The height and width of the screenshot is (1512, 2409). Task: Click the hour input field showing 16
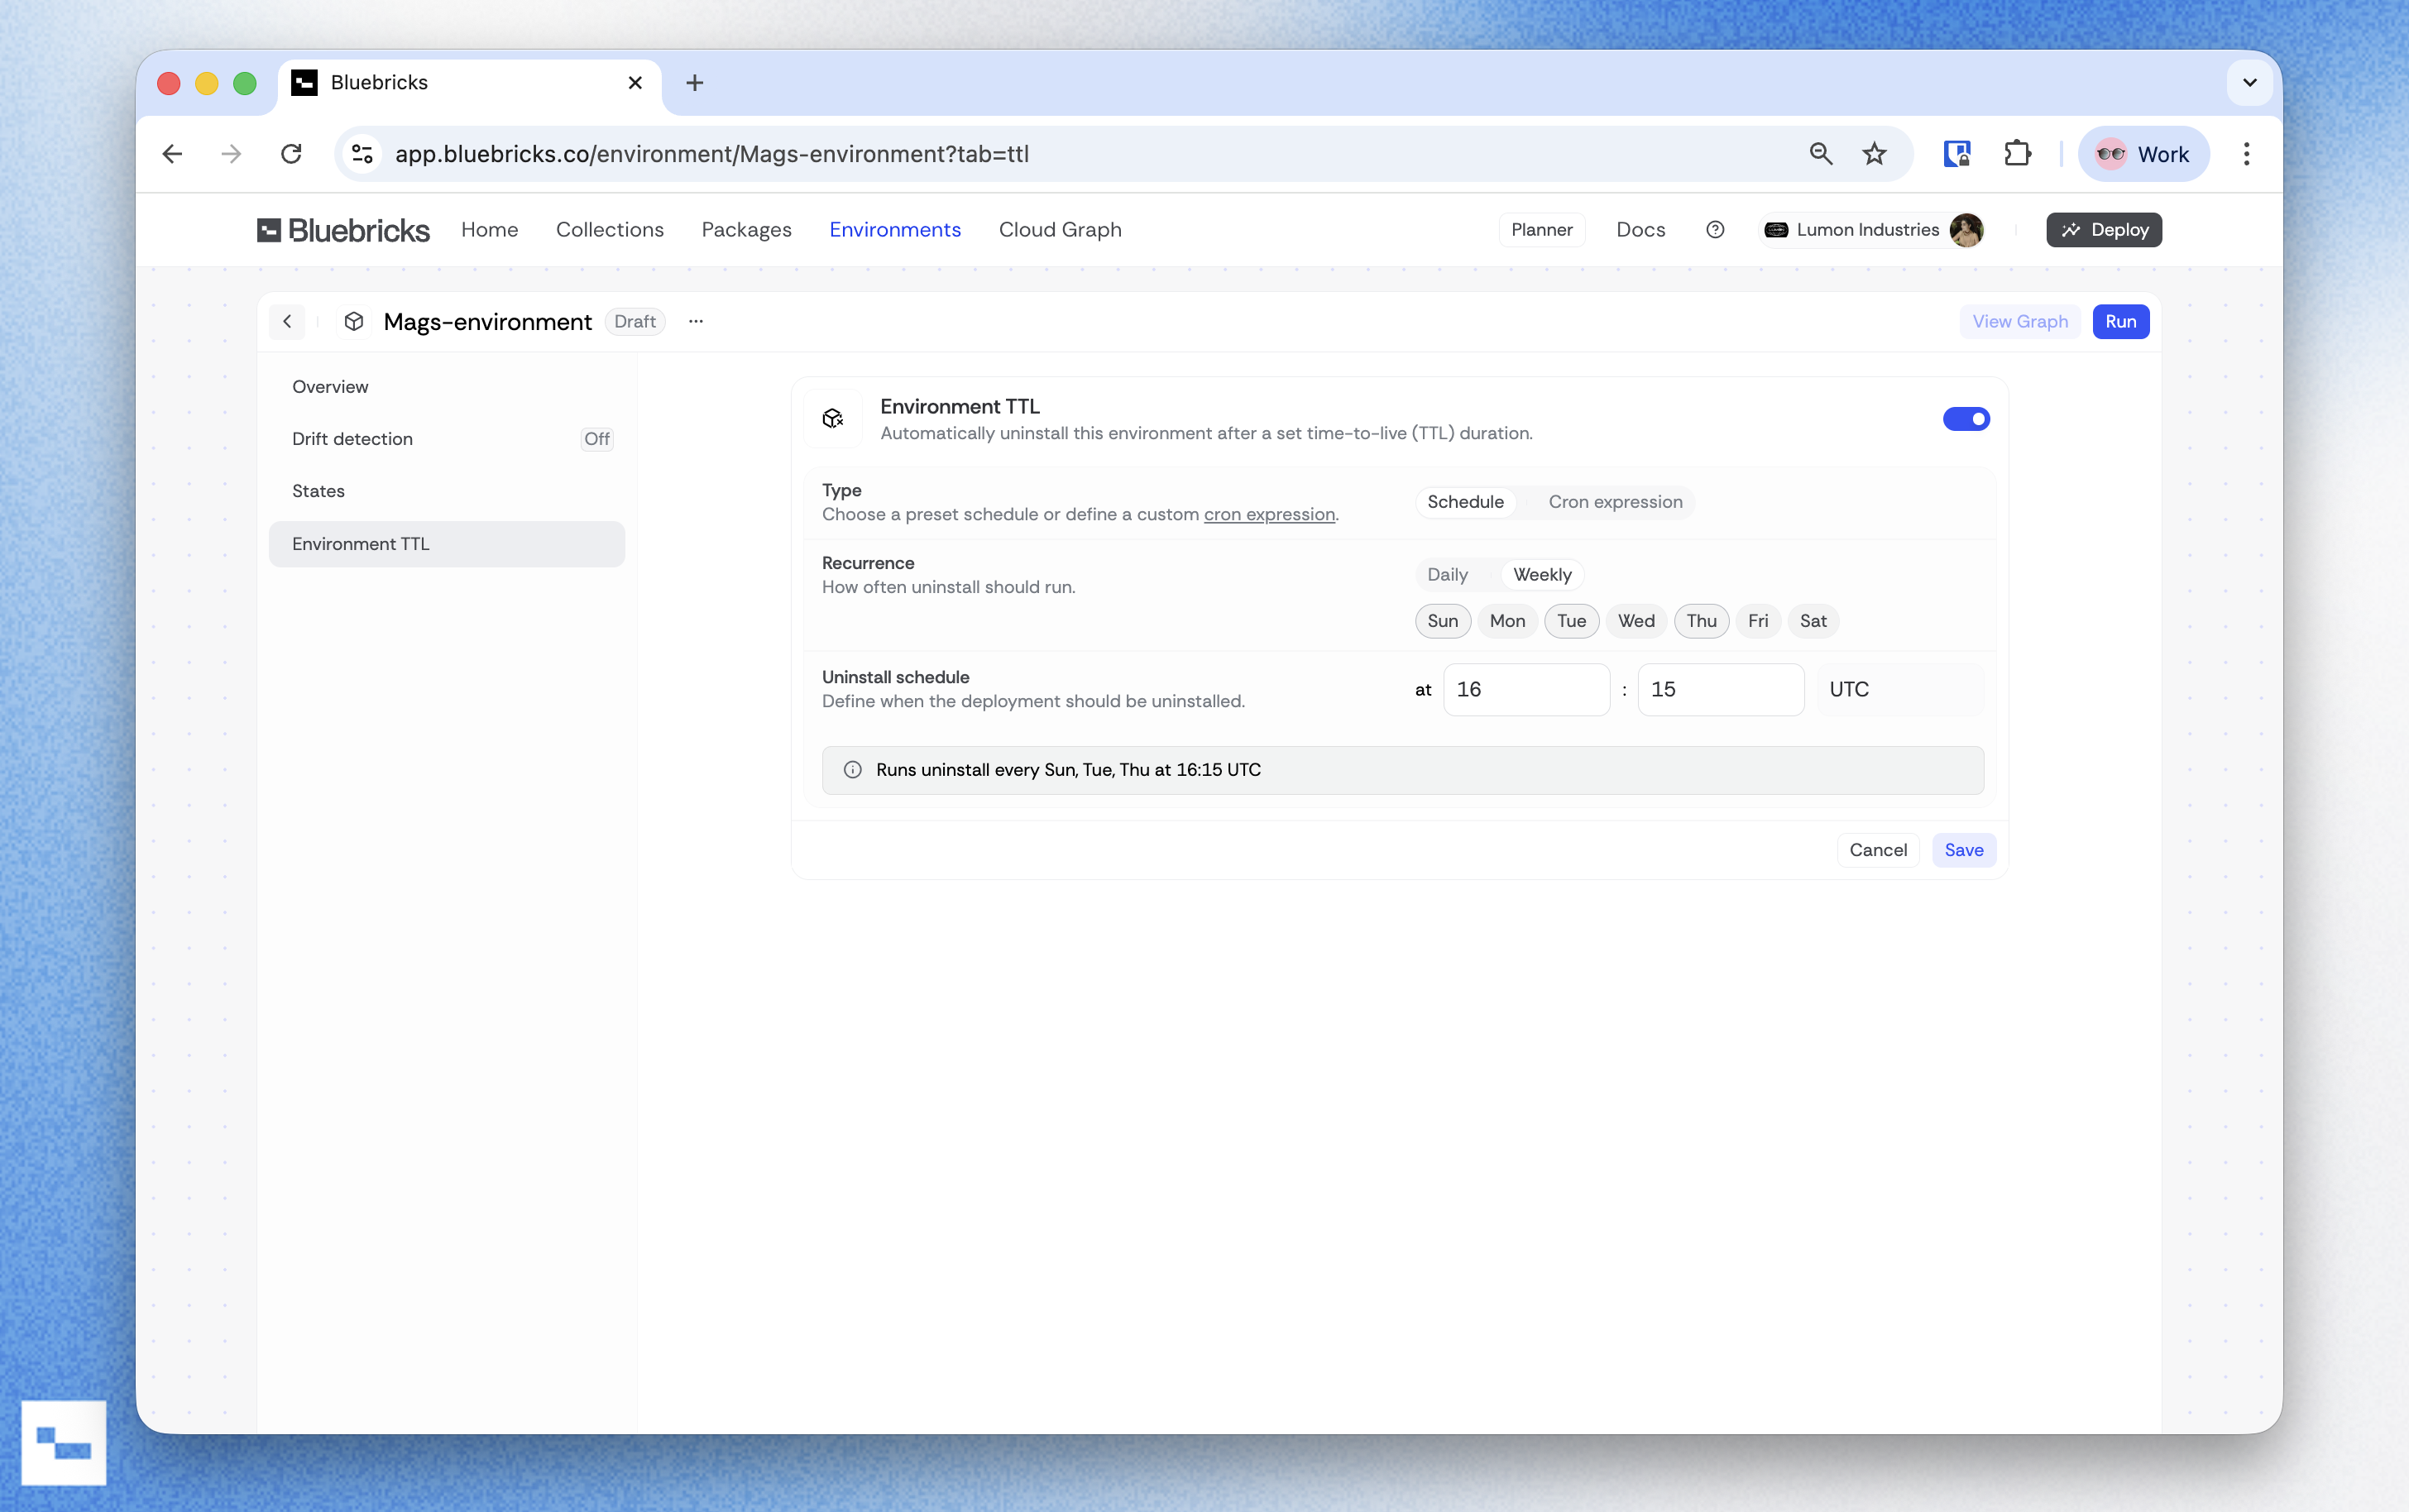(1526, 690)
